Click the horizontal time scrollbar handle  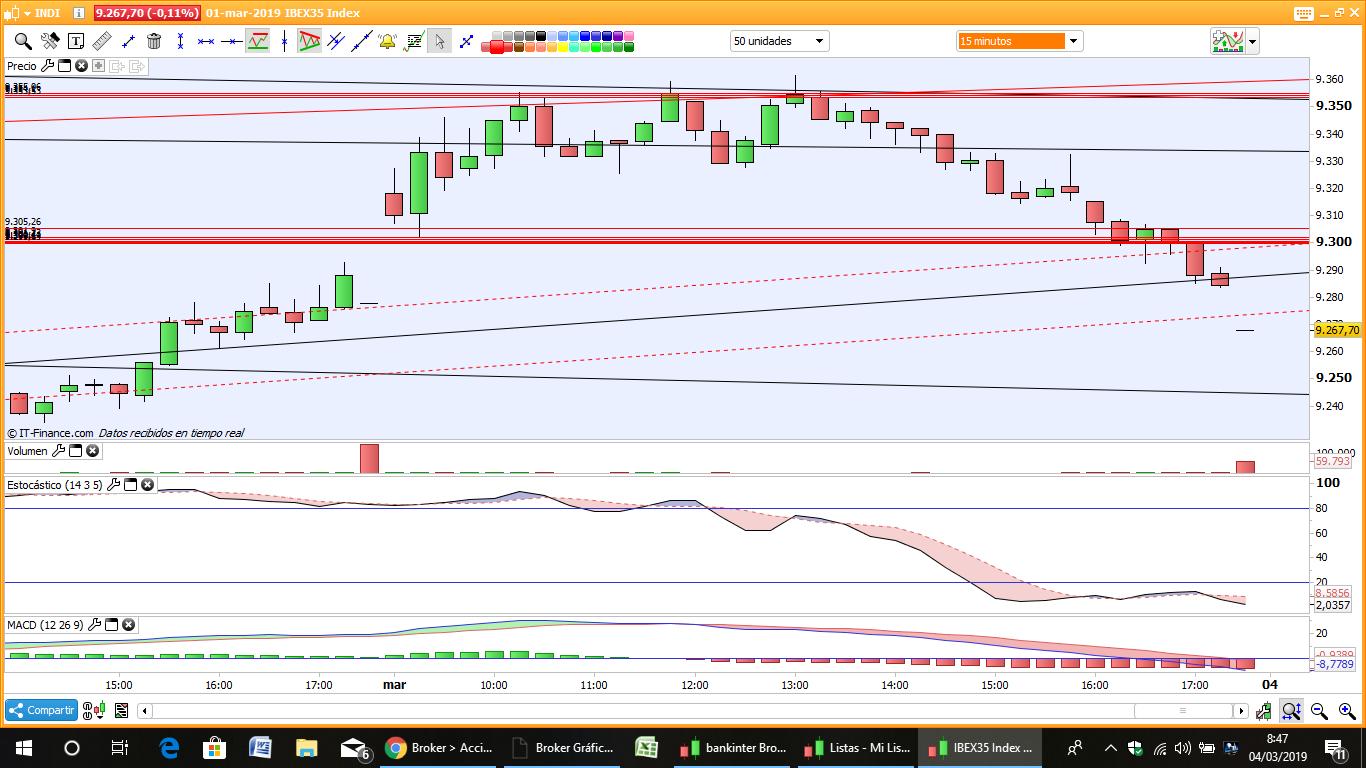1183,711
